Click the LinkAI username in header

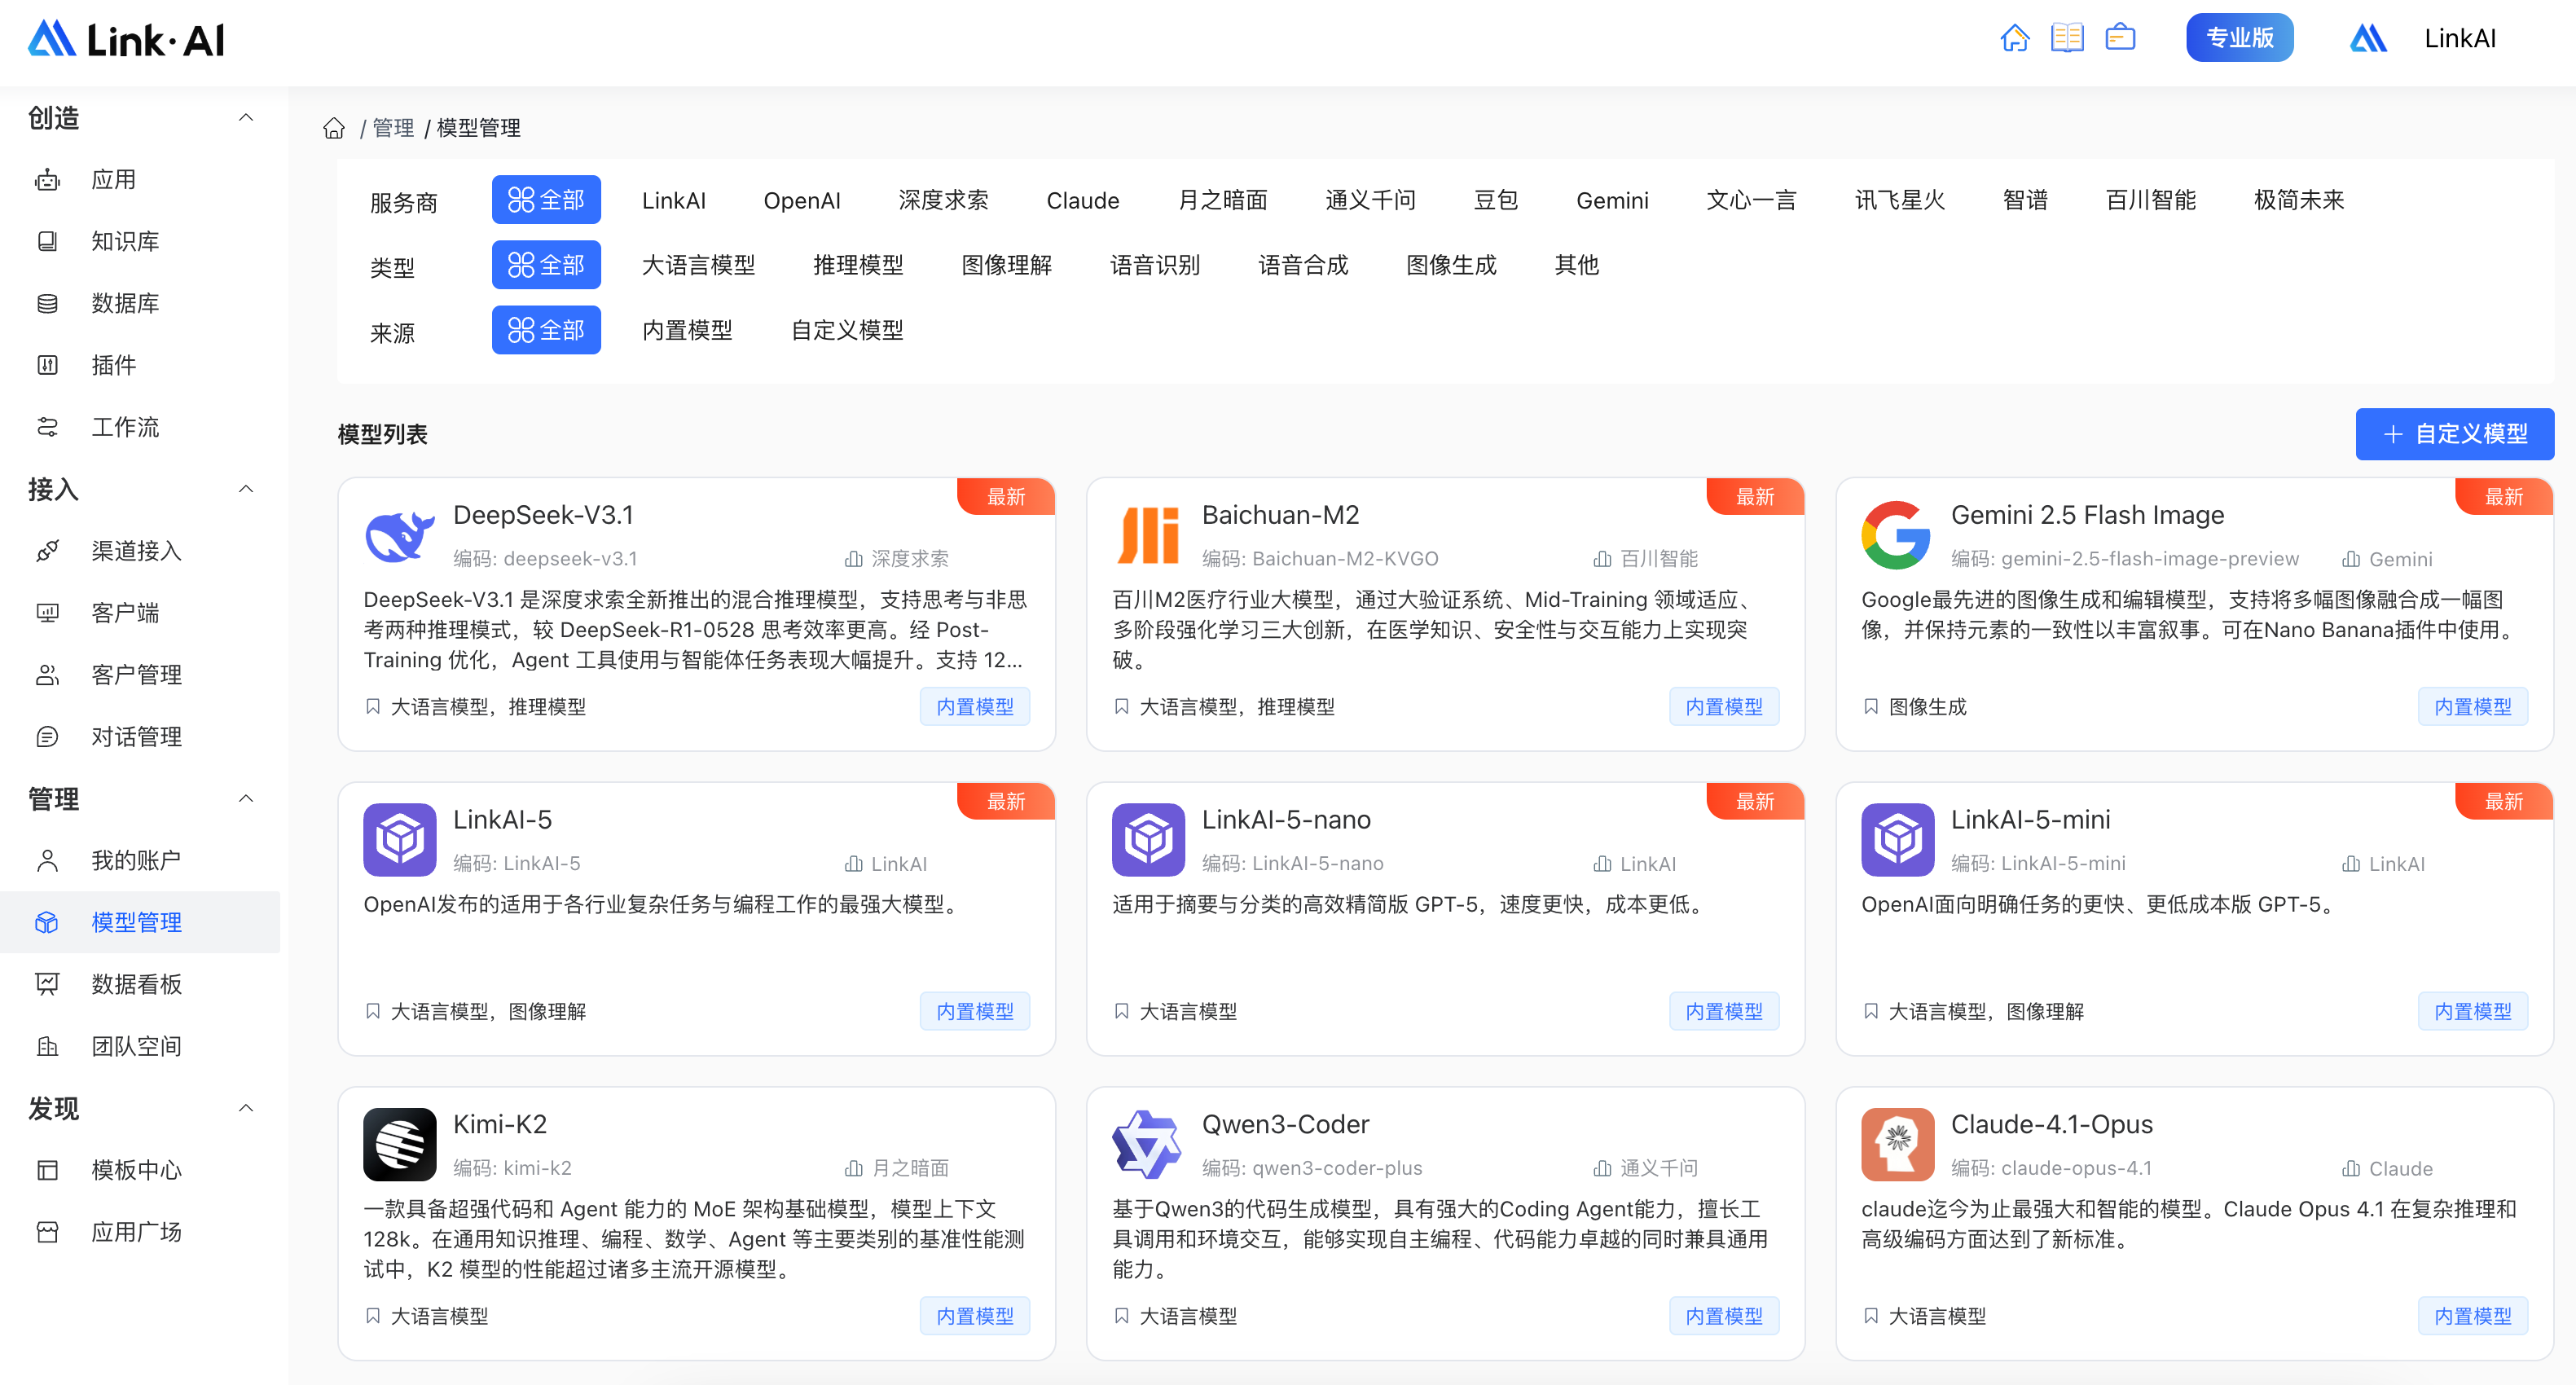coord(2460,38)
